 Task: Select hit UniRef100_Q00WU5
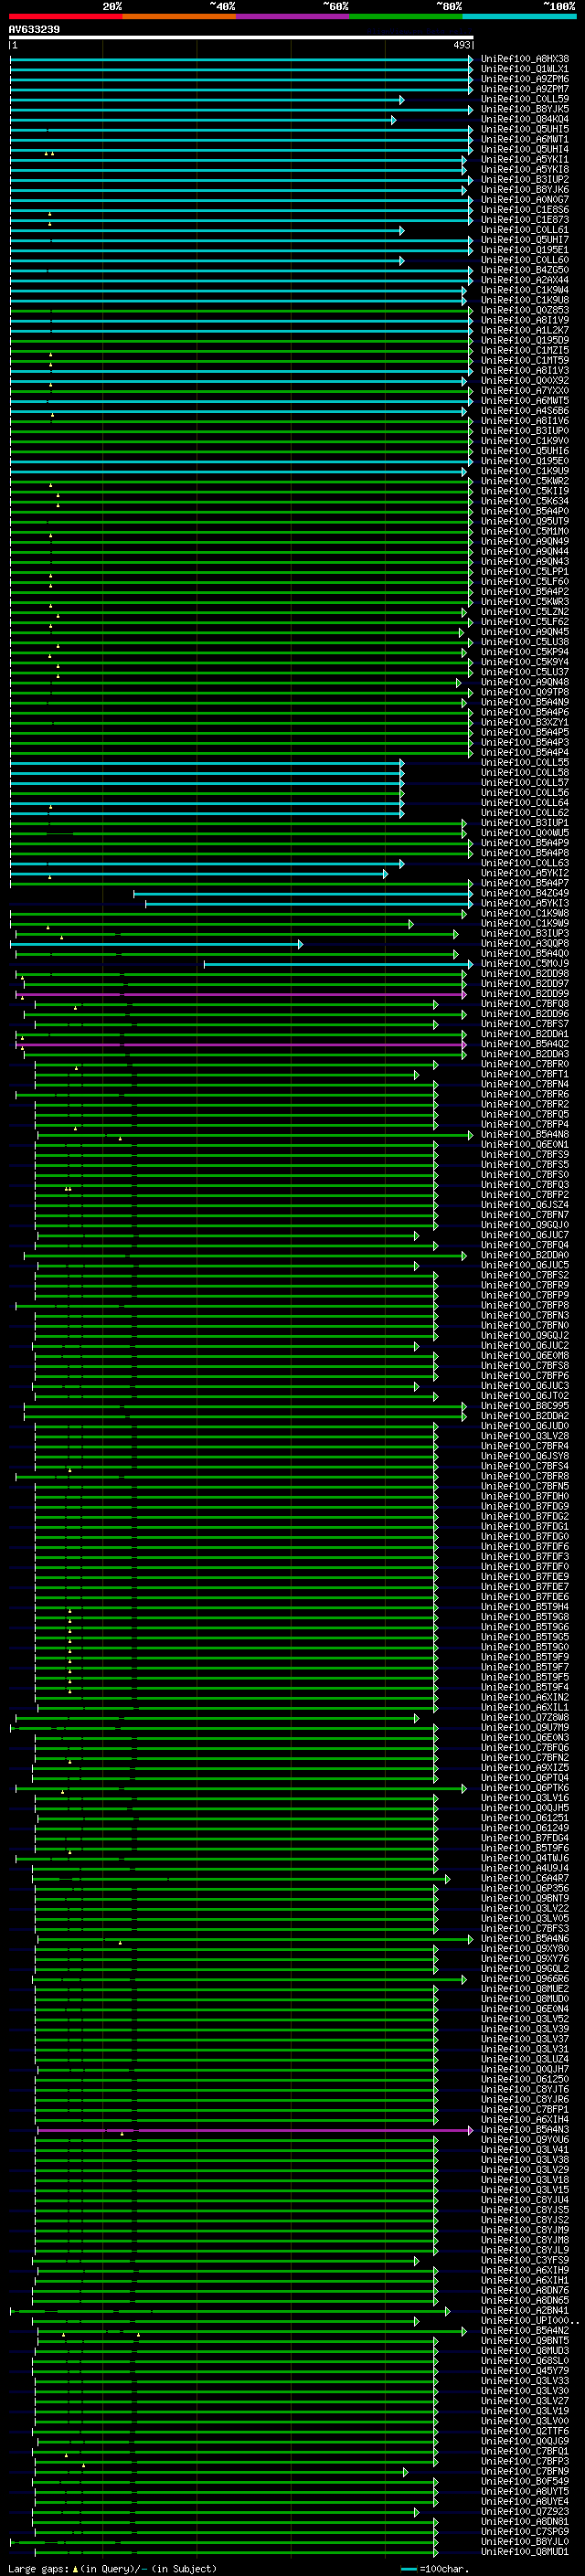(x=524, y=832)
